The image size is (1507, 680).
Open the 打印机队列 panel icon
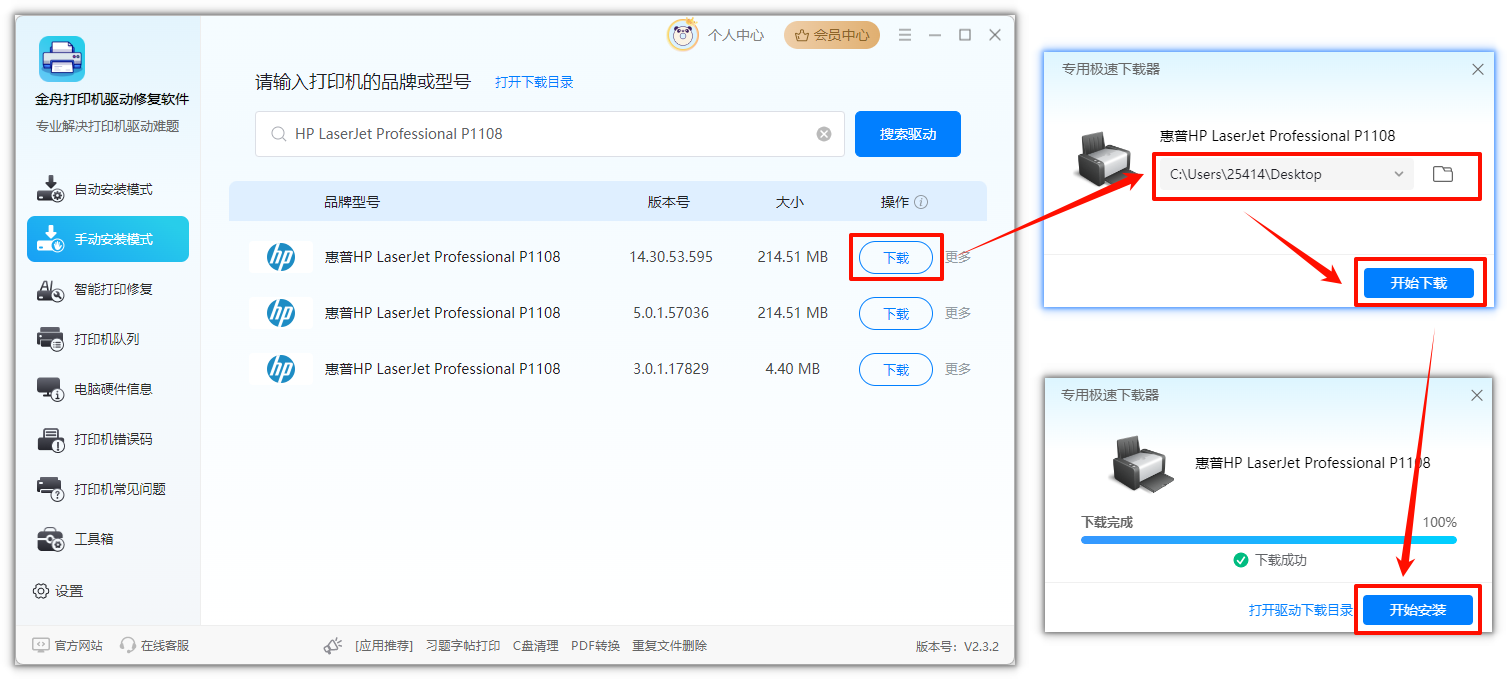(50, 339)
